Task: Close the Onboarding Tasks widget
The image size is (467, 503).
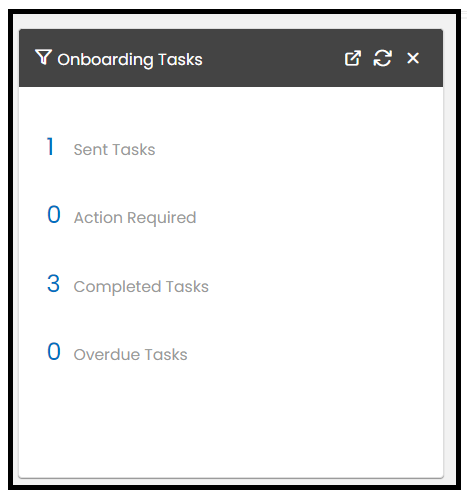Action: click(413, 58)
